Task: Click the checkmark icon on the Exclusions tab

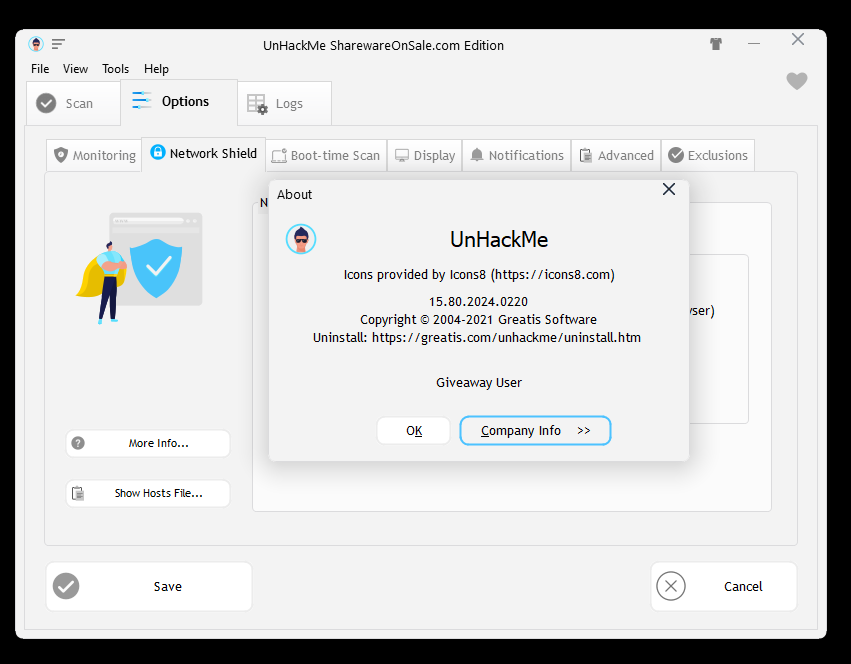Action: click(x=676, y=155)
